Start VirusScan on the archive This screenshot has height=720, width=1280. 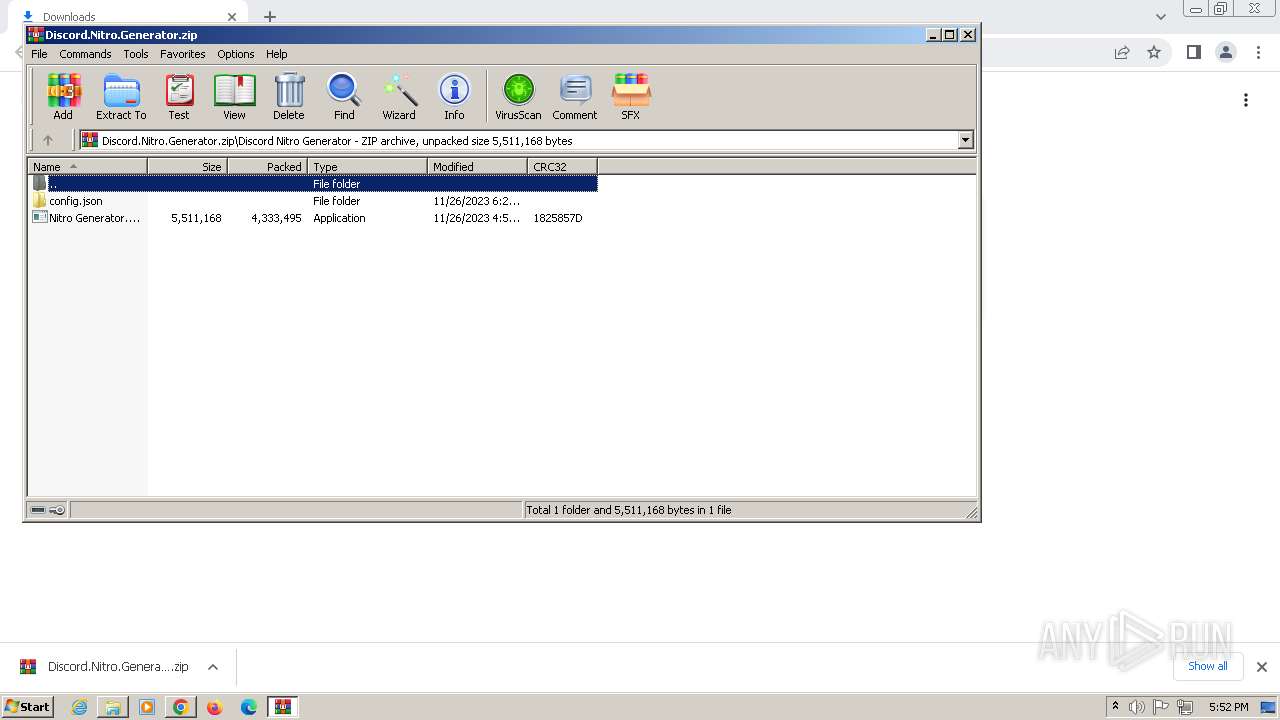coord(518,97)
